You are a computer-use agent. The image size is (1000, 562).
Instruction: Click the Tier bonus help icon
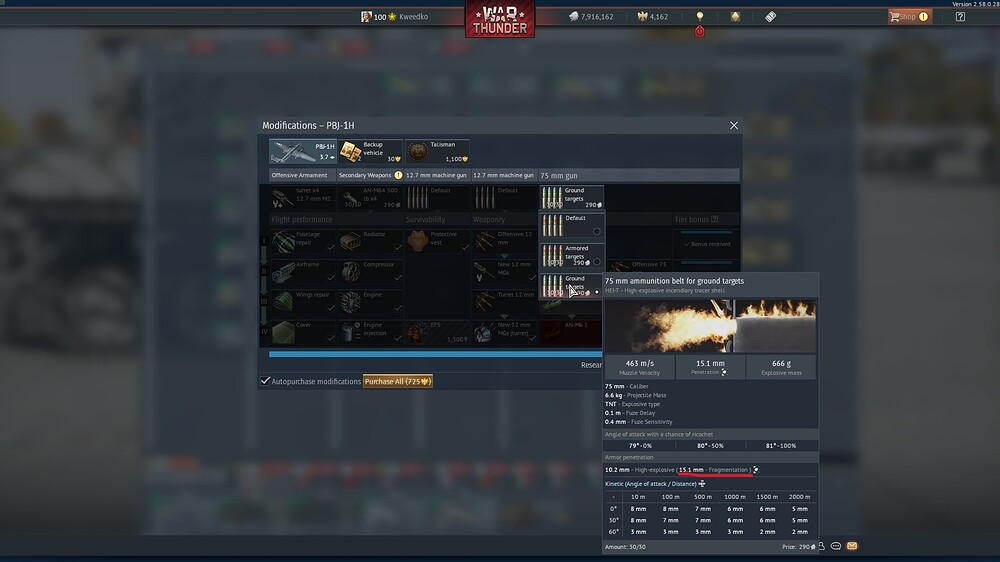pyautogui.click(x=714, y=219)
